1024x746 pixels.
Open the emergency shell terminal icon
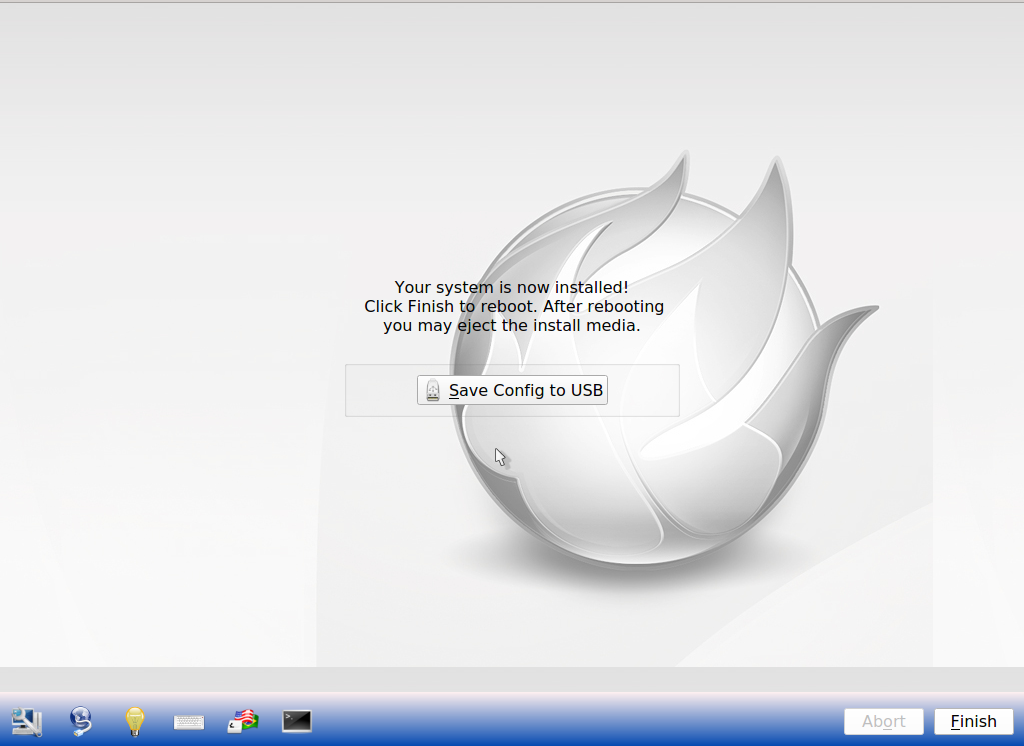[x=297, y=721]
